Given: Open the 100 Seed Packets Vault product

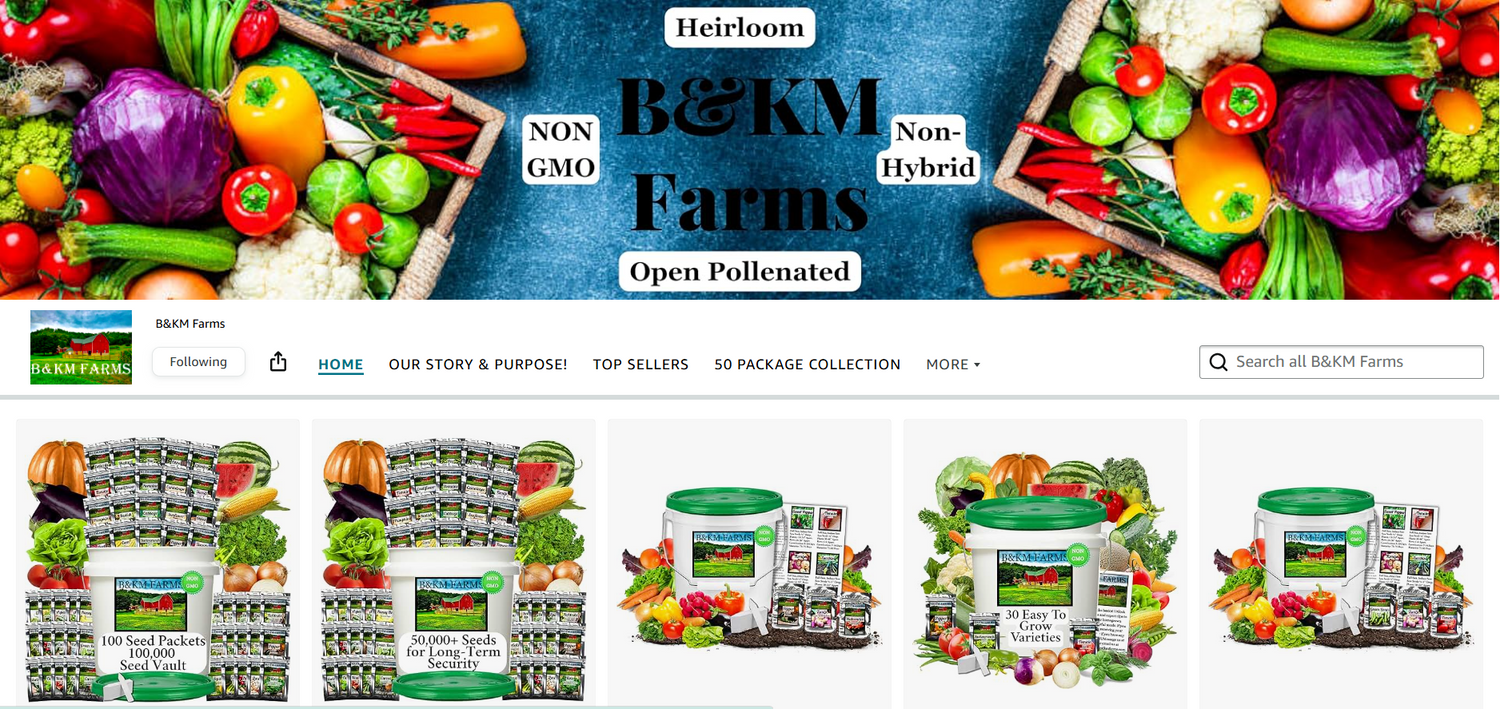Looking at the screenshot, I should coord(158,564).
